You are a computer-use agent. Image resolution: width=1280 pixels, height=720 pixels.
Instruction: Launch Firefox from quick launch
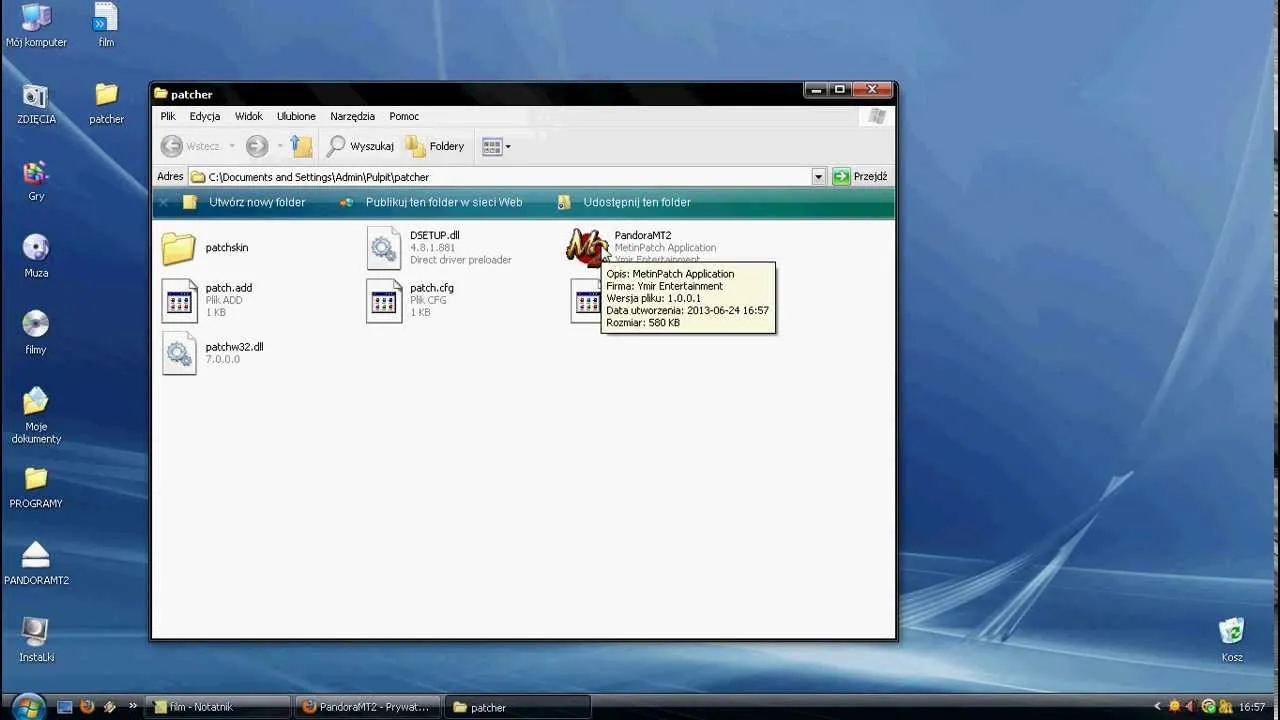point(87,706)
